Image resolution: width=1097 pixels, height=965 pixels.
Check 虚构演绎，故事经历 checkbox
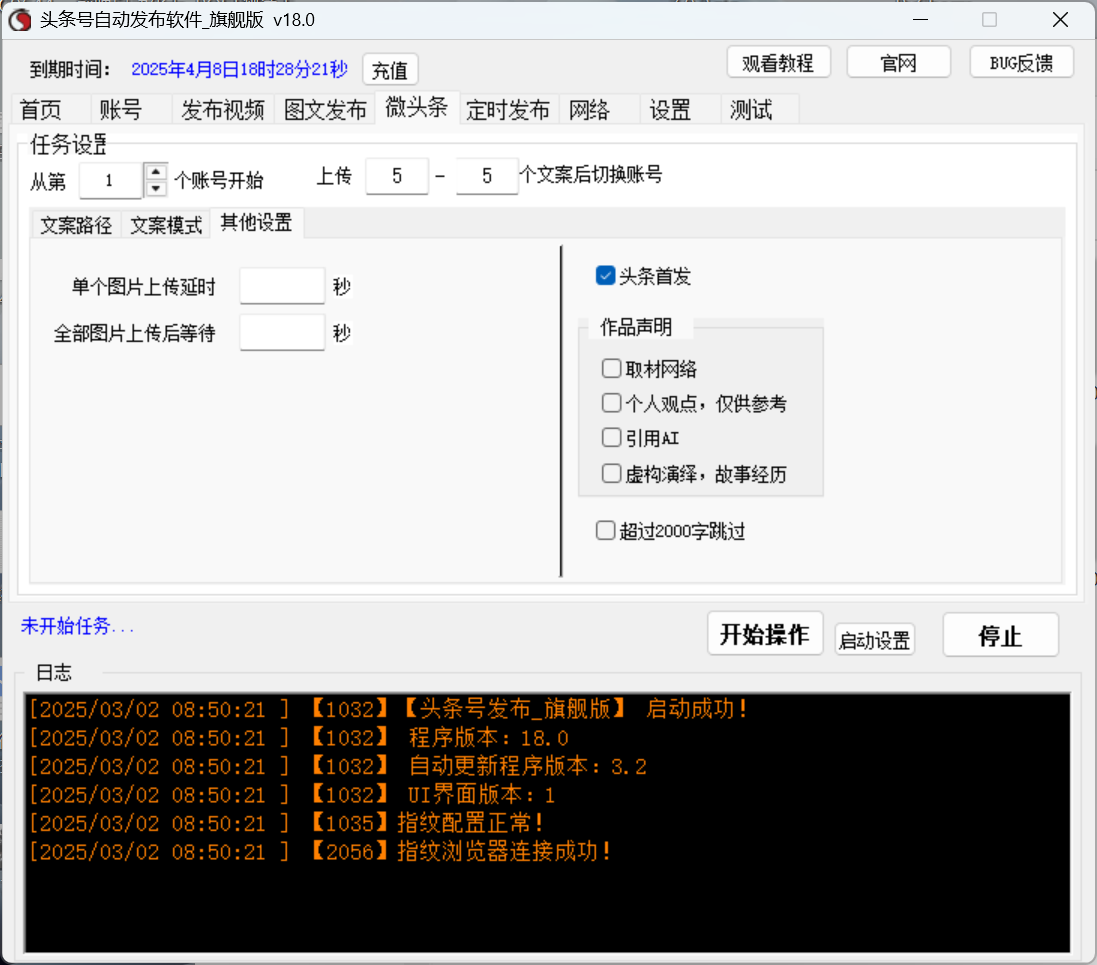tap(611, 473)
